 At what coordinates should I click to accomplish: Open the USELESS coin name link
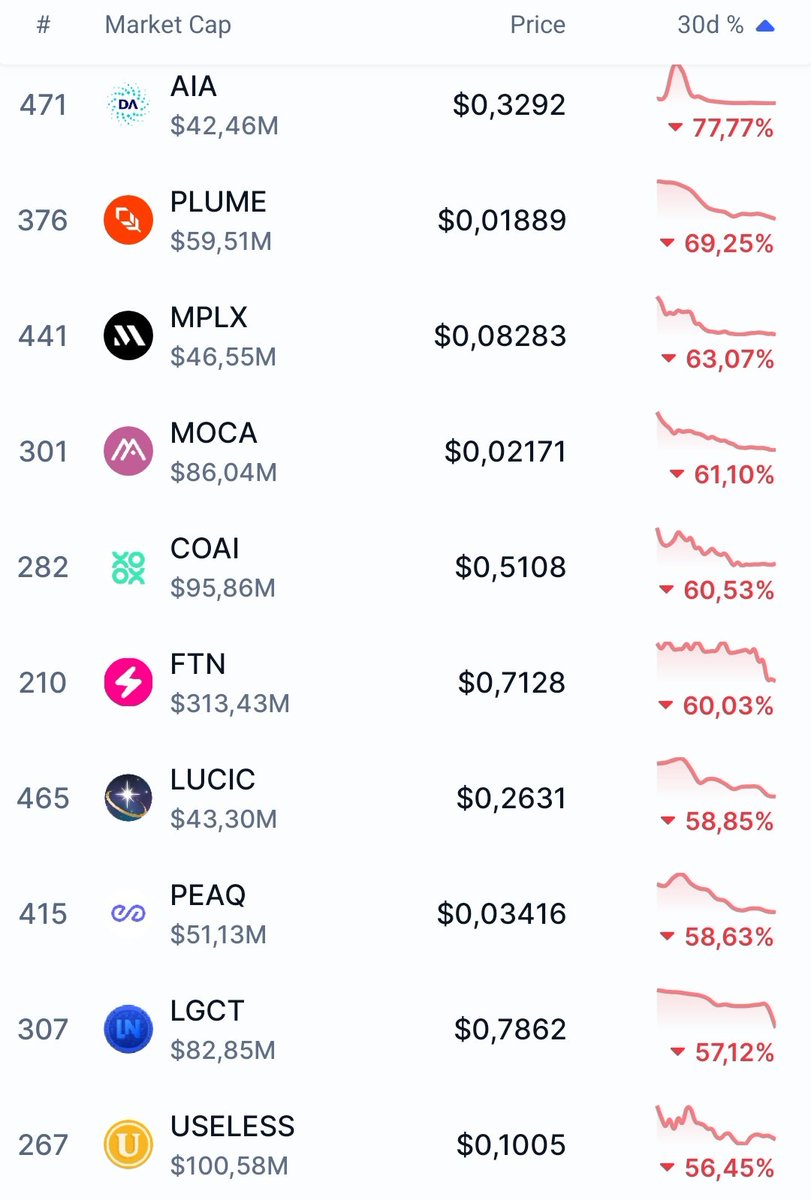[232, 1126]
